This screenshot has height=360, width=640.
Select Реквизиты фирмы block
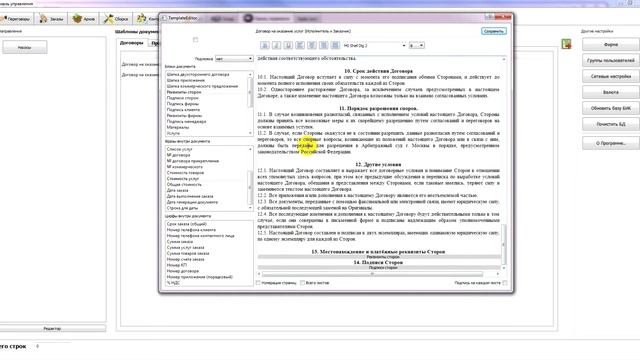pos(184,116)
